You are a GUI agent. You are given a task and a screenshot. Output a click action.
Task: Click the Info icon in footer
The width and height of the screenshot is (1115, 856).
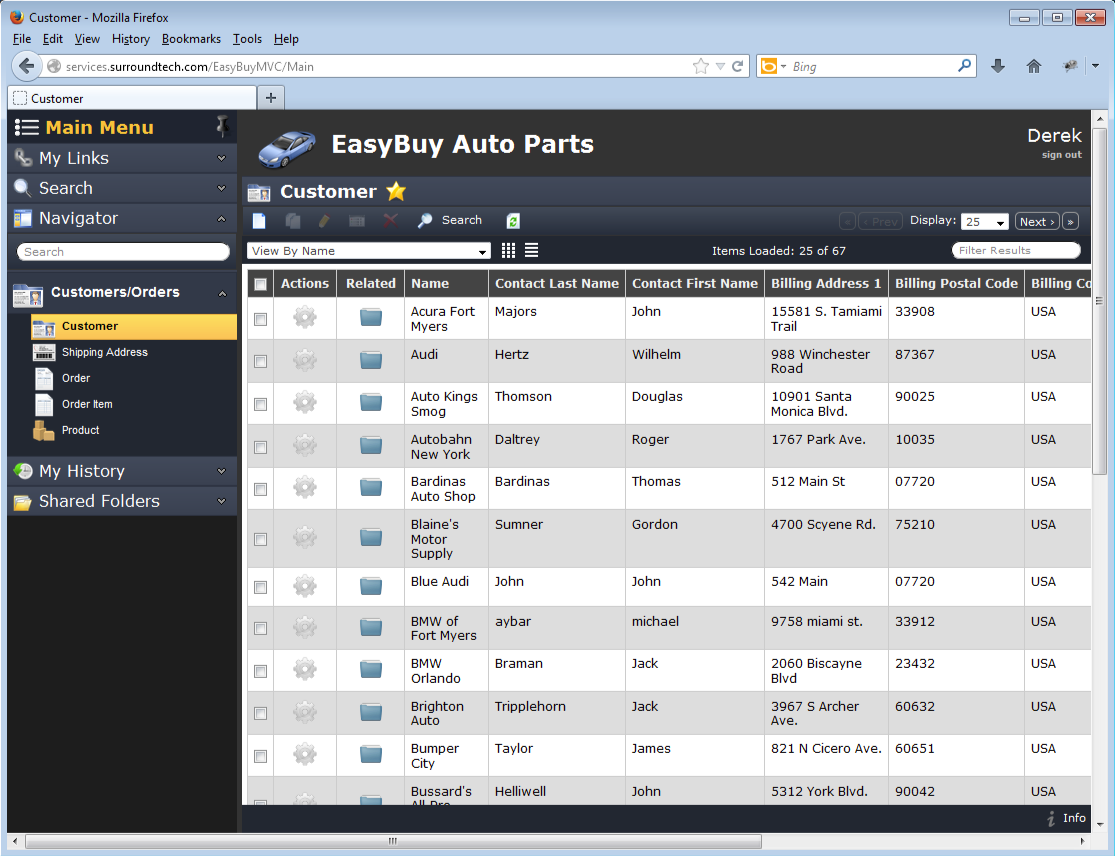tap(1050, 818)
